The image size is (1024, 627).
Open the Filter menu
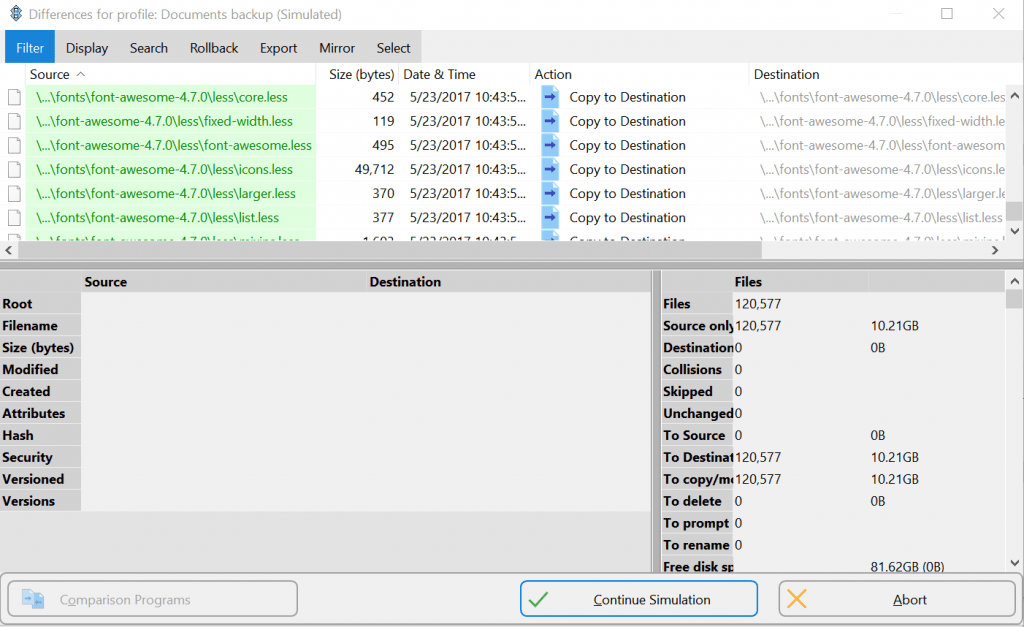30,48
